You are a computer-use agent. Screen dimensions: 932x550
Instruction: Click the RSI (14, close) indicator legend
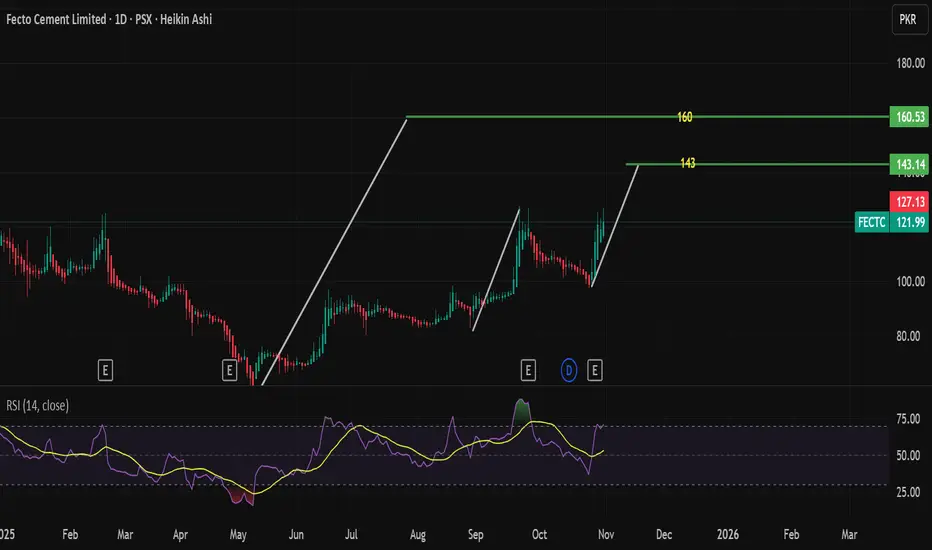tap(37, 406)
